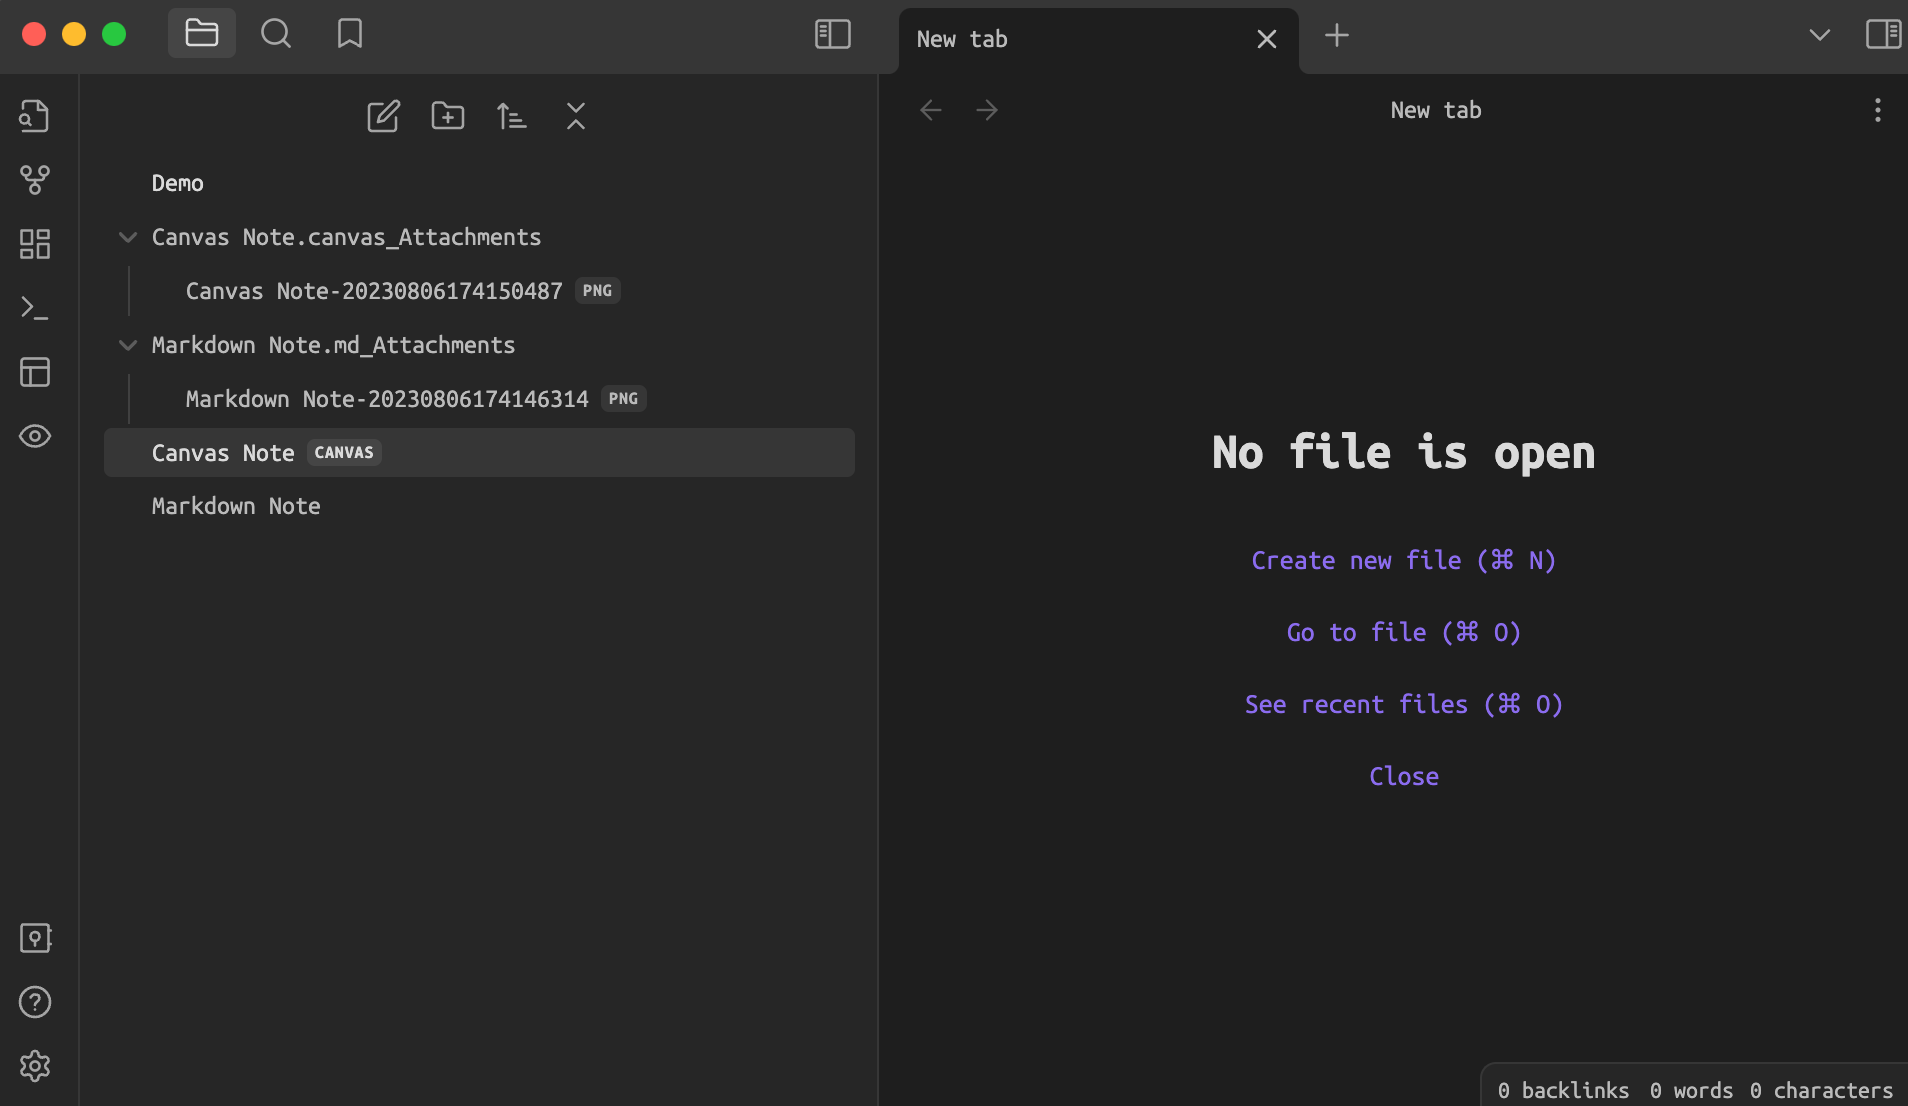1908x1106 pixels.
Task: Click the Go to file link
Action: 1403,632
